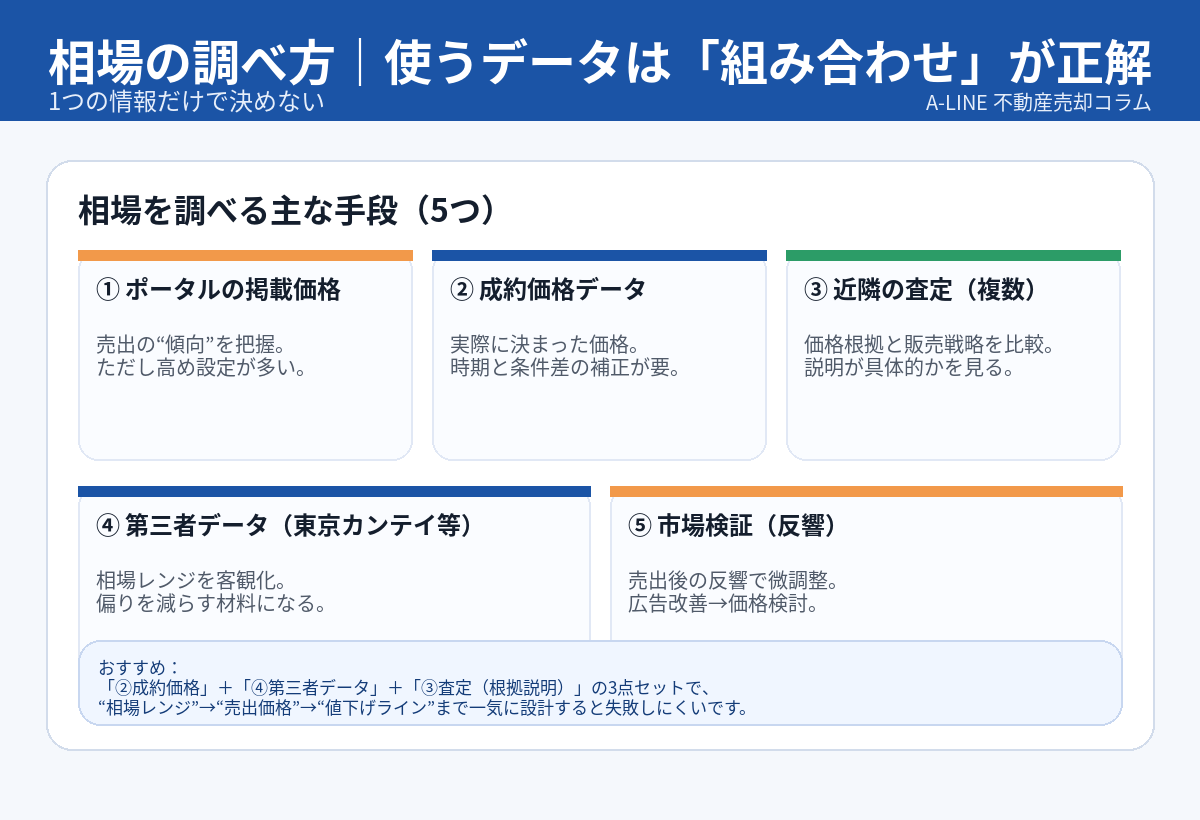Click the subtitle "1つの情報だけで決めない"

(x=186, y=103)
